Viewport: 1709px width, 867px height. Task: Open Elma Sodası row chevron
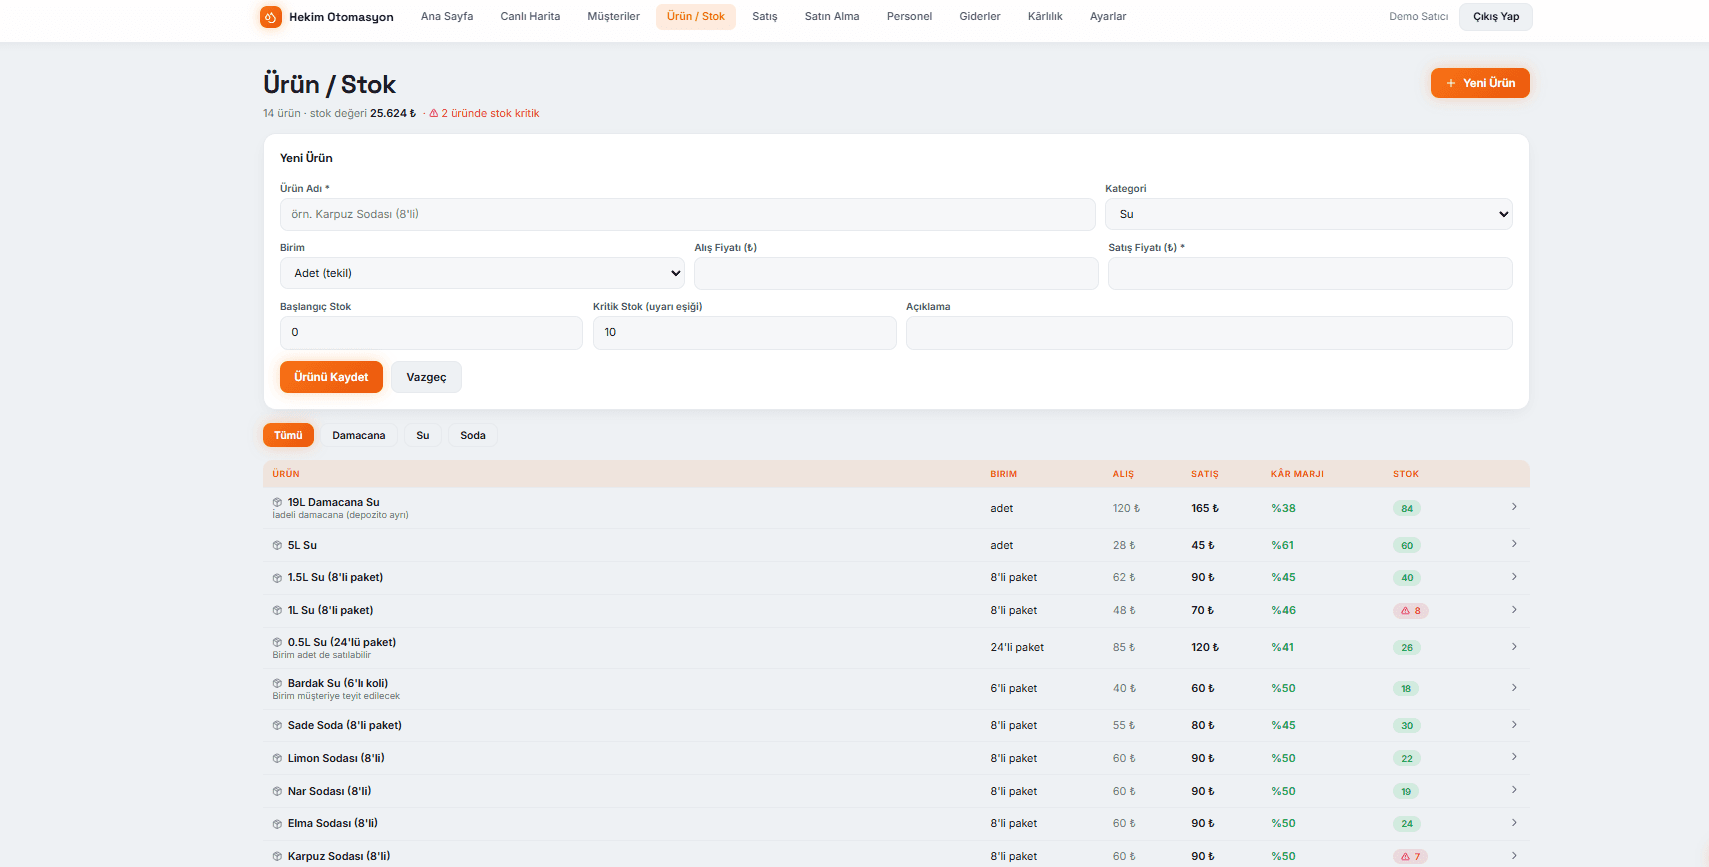(x=1514, y=823)
